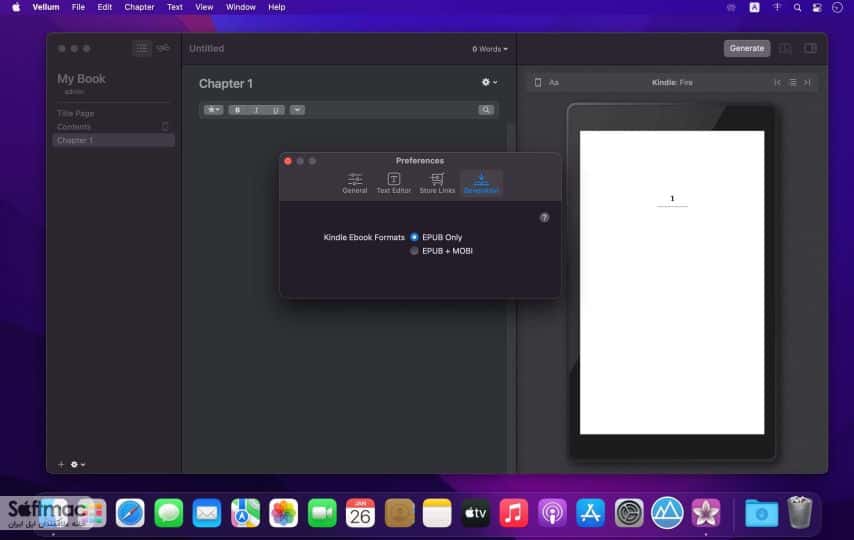Open Safari from the Dock

click(x=130, y=513)
